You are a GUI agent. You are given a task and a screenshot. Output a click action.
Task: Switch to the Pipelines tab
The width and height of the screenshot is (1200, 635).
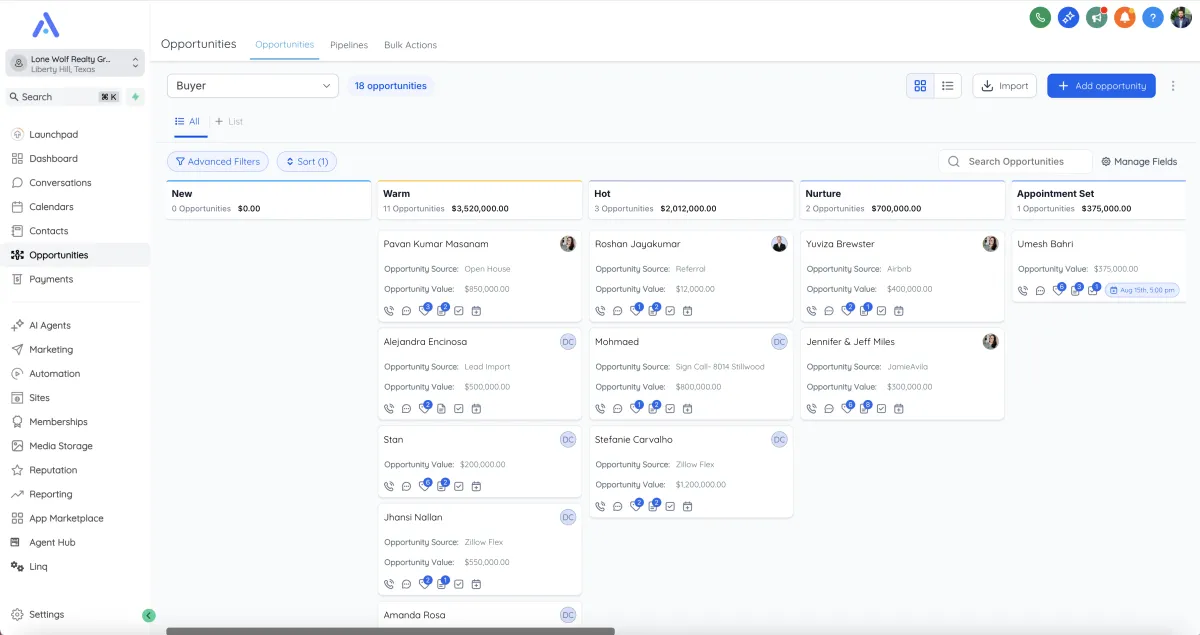[x=349, y=45]
